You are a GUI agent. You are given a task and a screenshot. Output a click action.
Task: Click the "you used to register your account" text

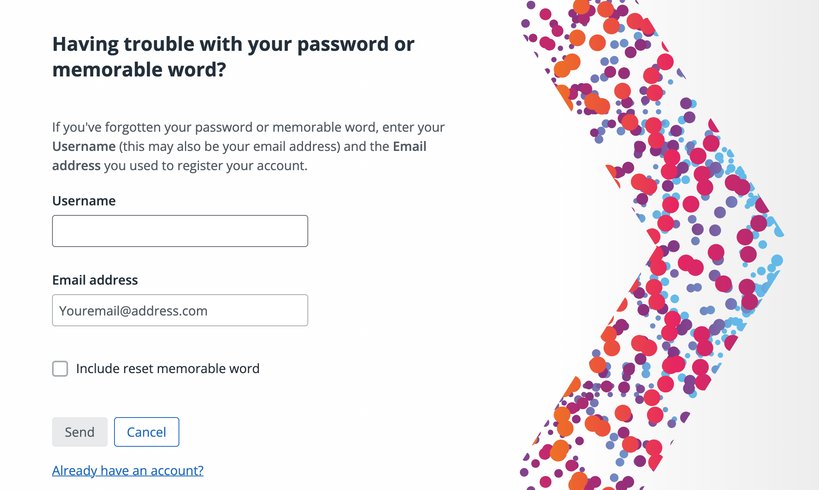click(x=205, y=165)
